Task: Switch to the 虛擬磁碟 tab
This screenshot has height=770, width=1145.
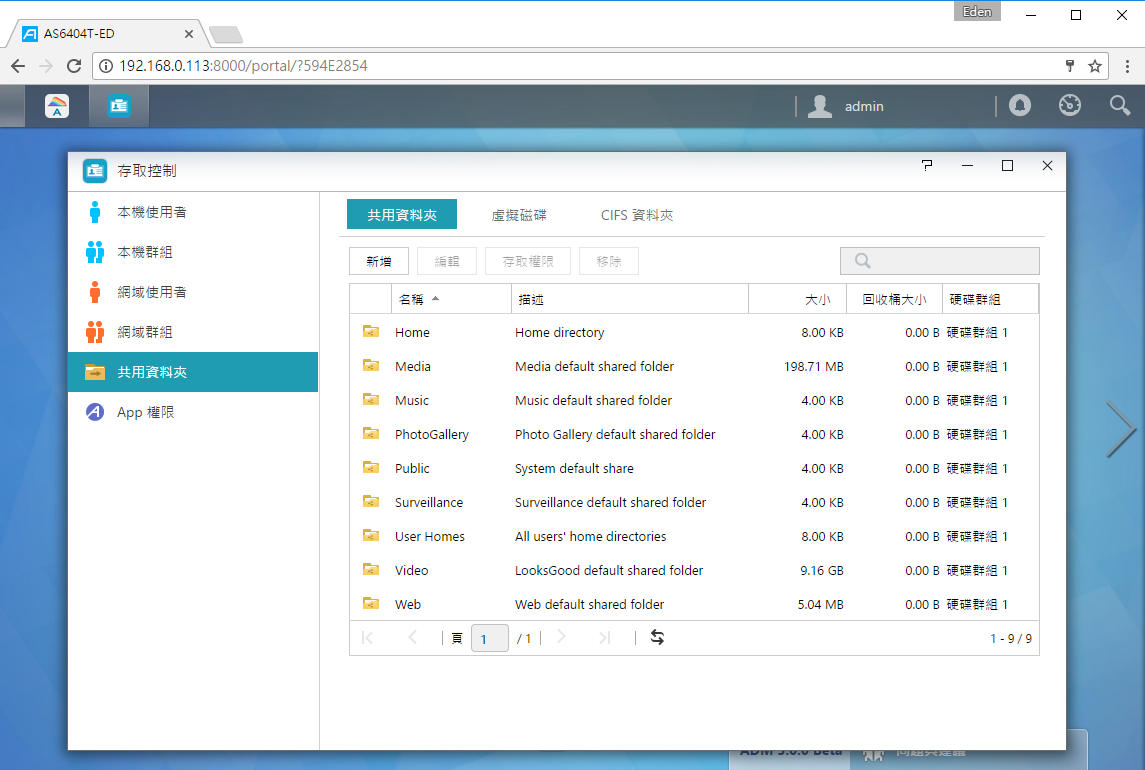Action: [519, 215]
